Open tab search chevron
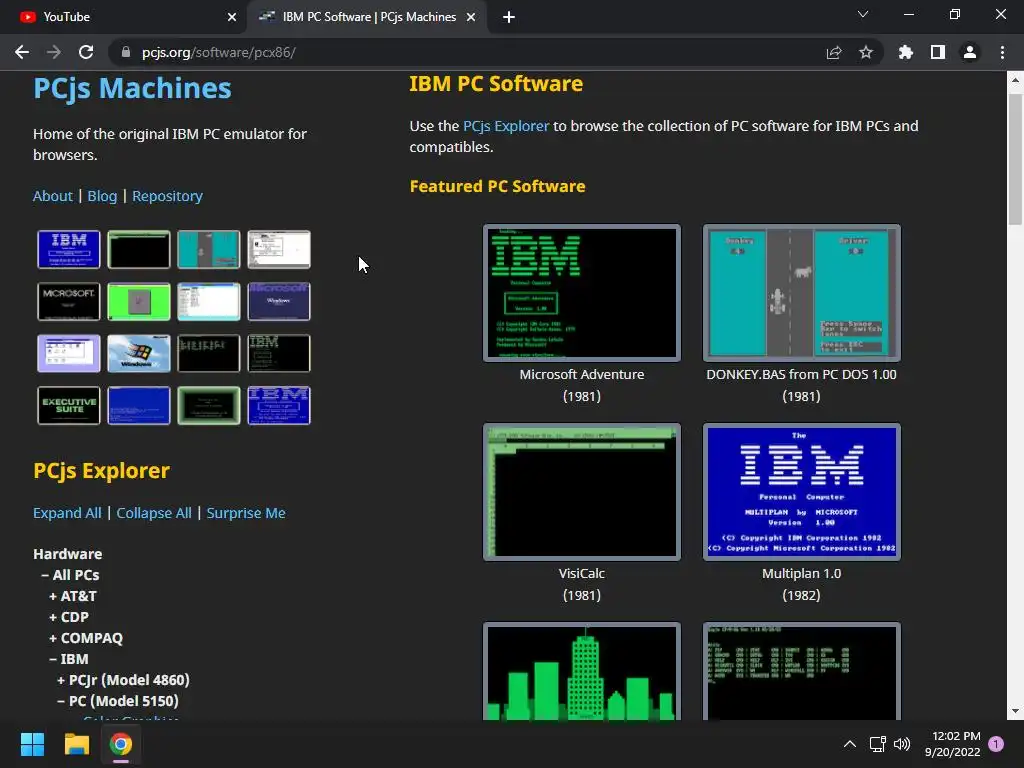This screenshot has height=768, width=1024. point(863,14)
